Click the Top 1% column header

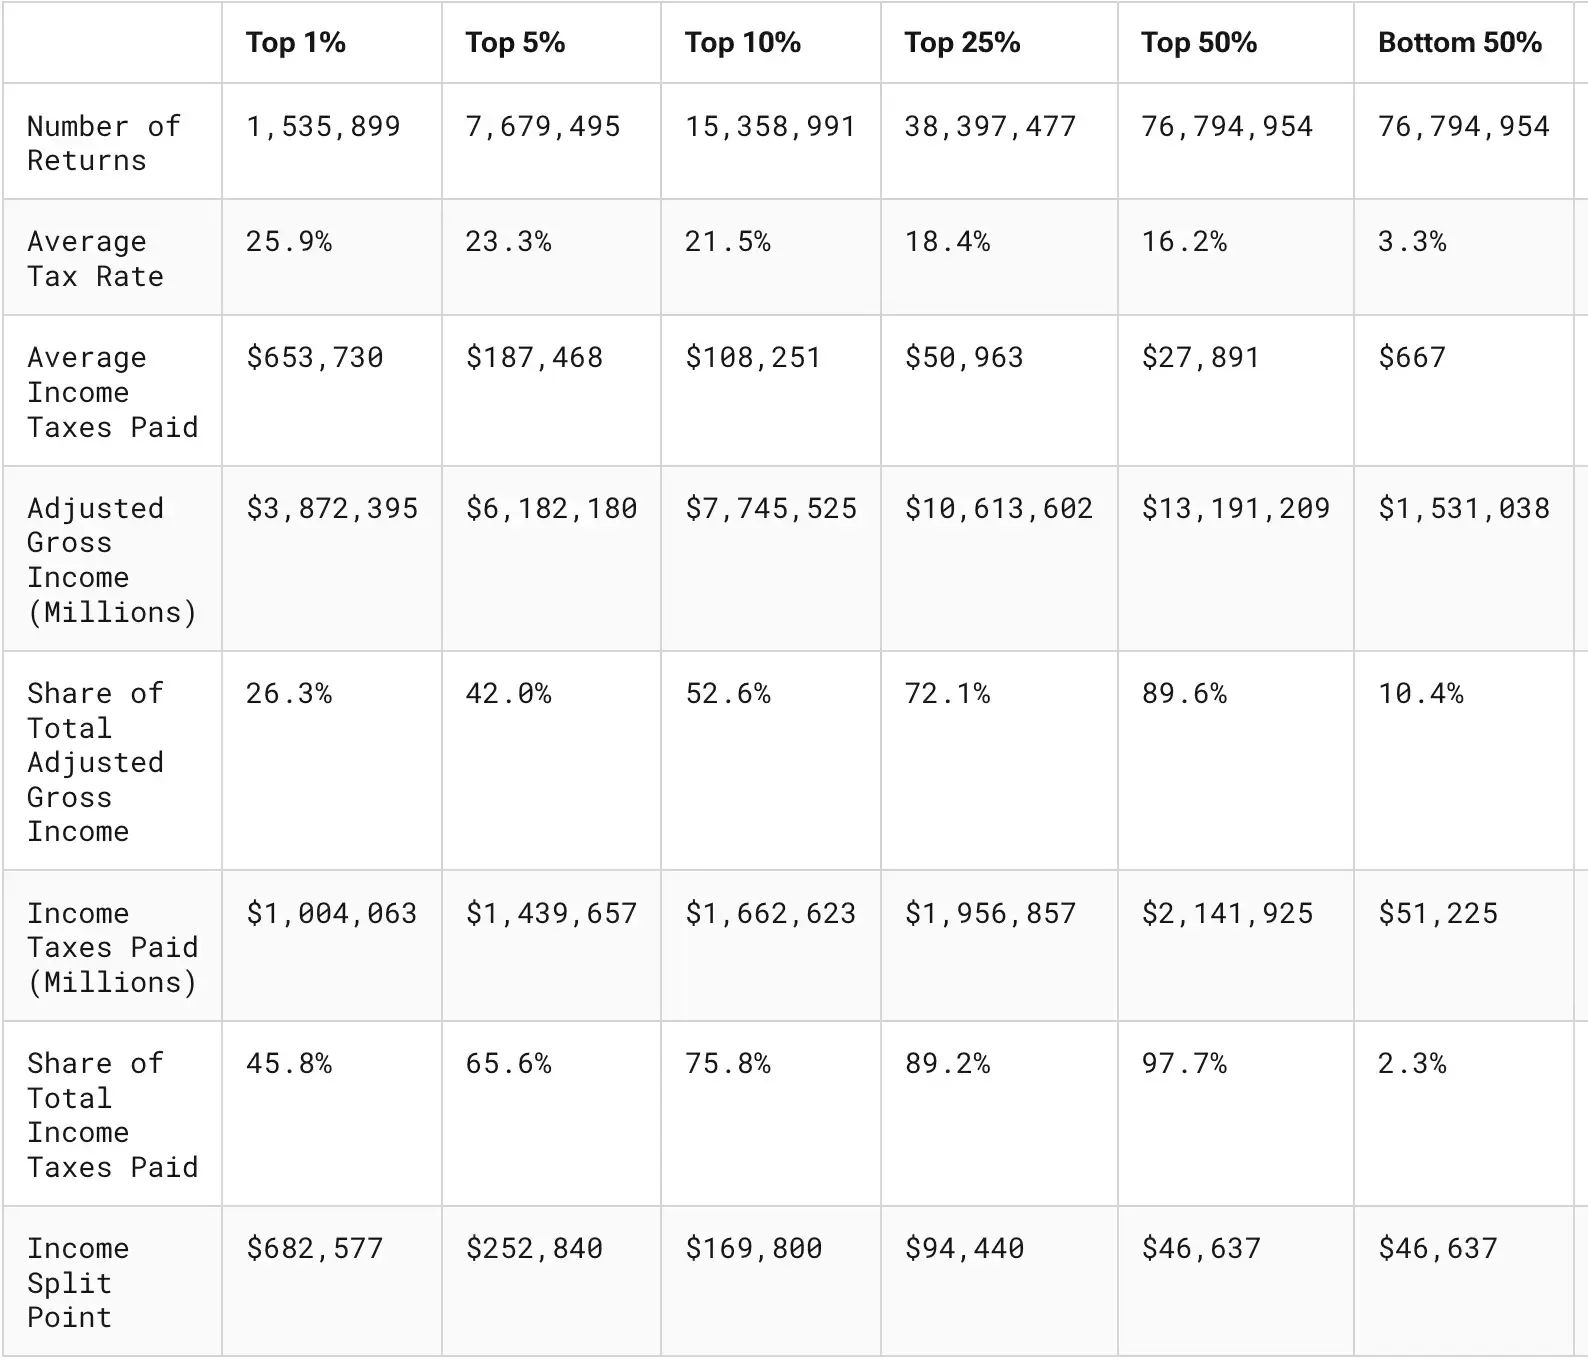coord(296,43)
